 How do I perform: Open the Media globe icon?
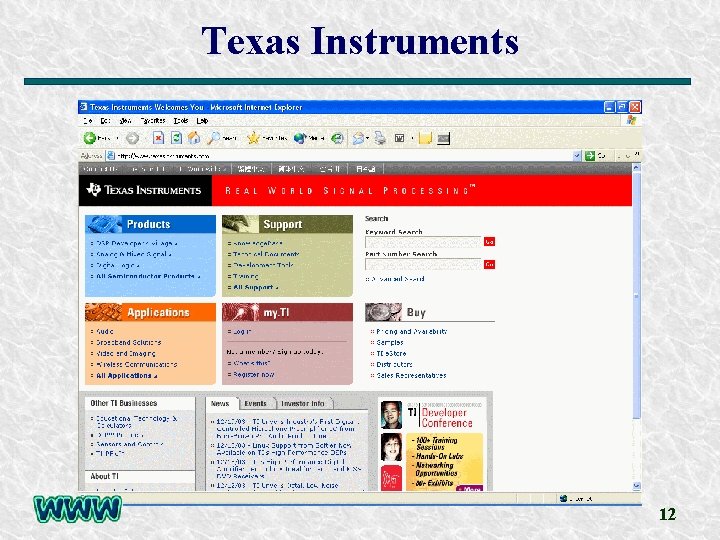300,138
